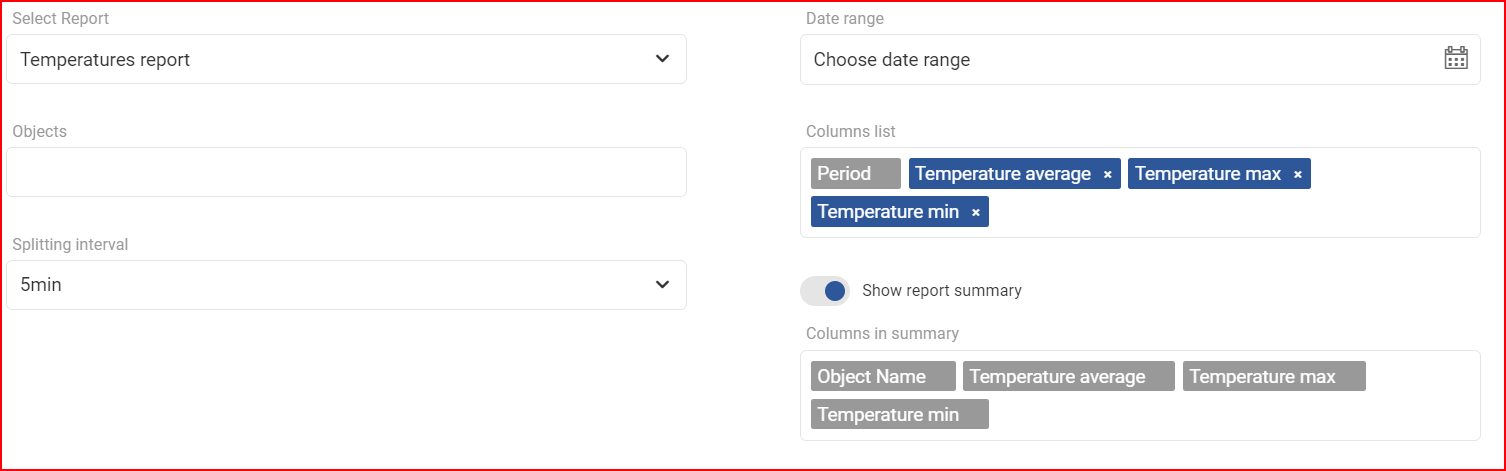Click Temperature max tag in summary columns
This screenshot has width=1506, height=471.
click(x=1274, y=376)
